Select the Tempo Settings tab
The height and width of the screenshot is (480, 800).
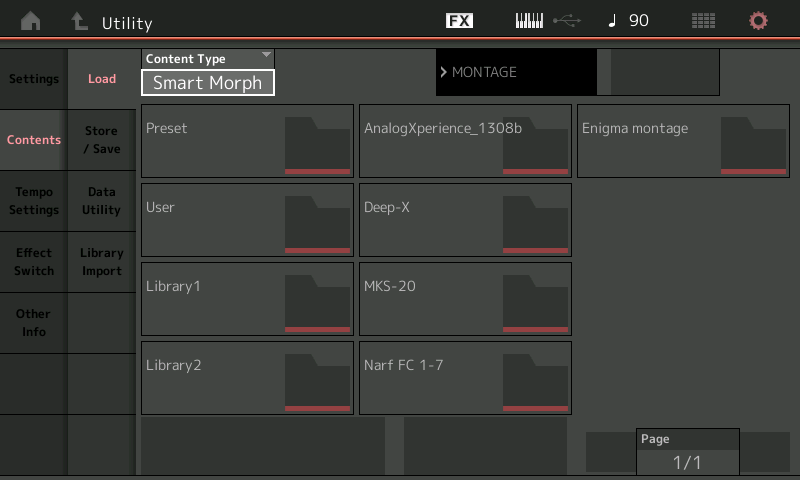pos(34,201)
